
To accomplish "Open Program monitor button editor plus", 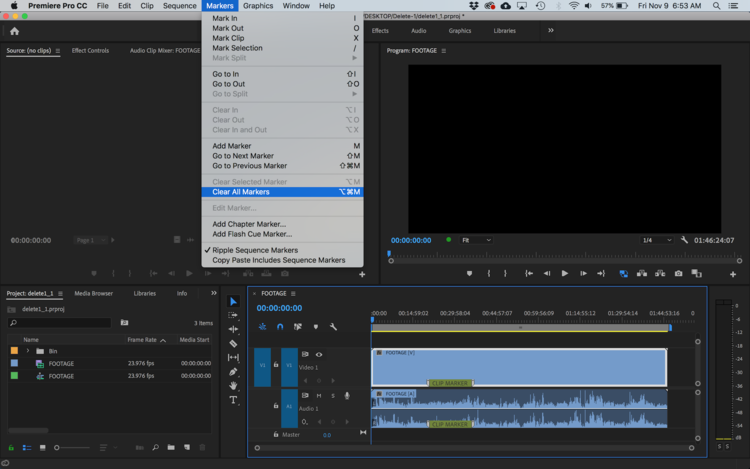I will point(733,274).
